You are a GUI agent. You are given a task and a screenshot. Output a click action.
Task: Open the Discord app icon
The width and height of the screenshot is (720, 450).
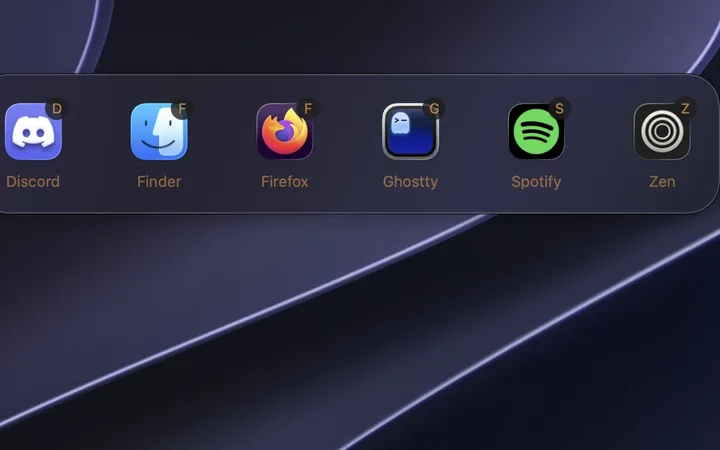coord(34,131)
